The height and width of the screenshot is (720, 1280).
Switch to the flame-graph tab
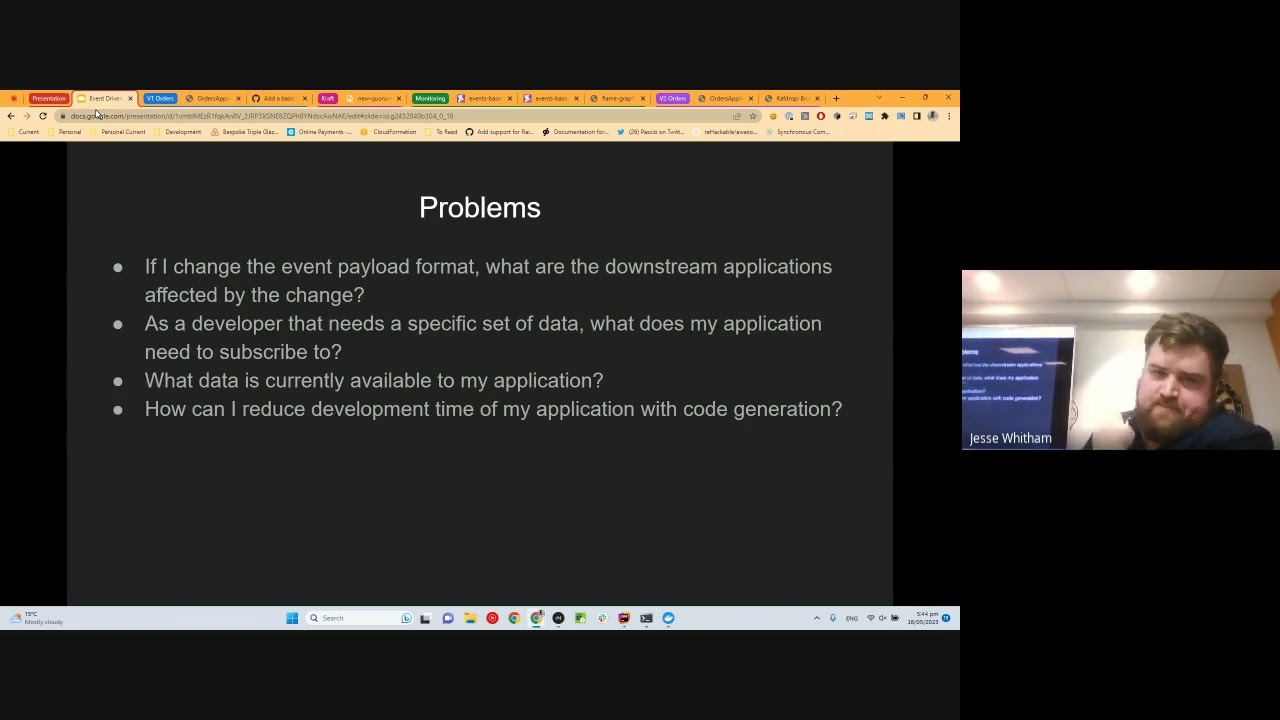[617, 98]
